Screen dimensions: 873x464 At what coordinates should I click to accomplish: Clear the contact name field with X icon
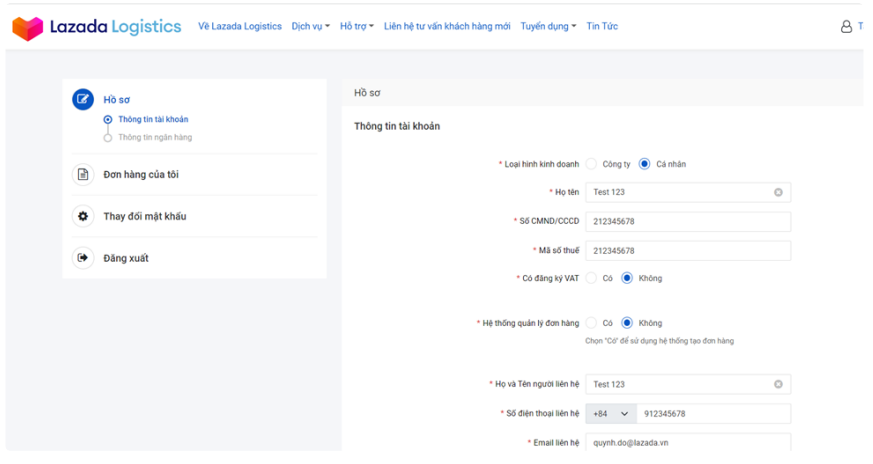(x=778, y=384)
